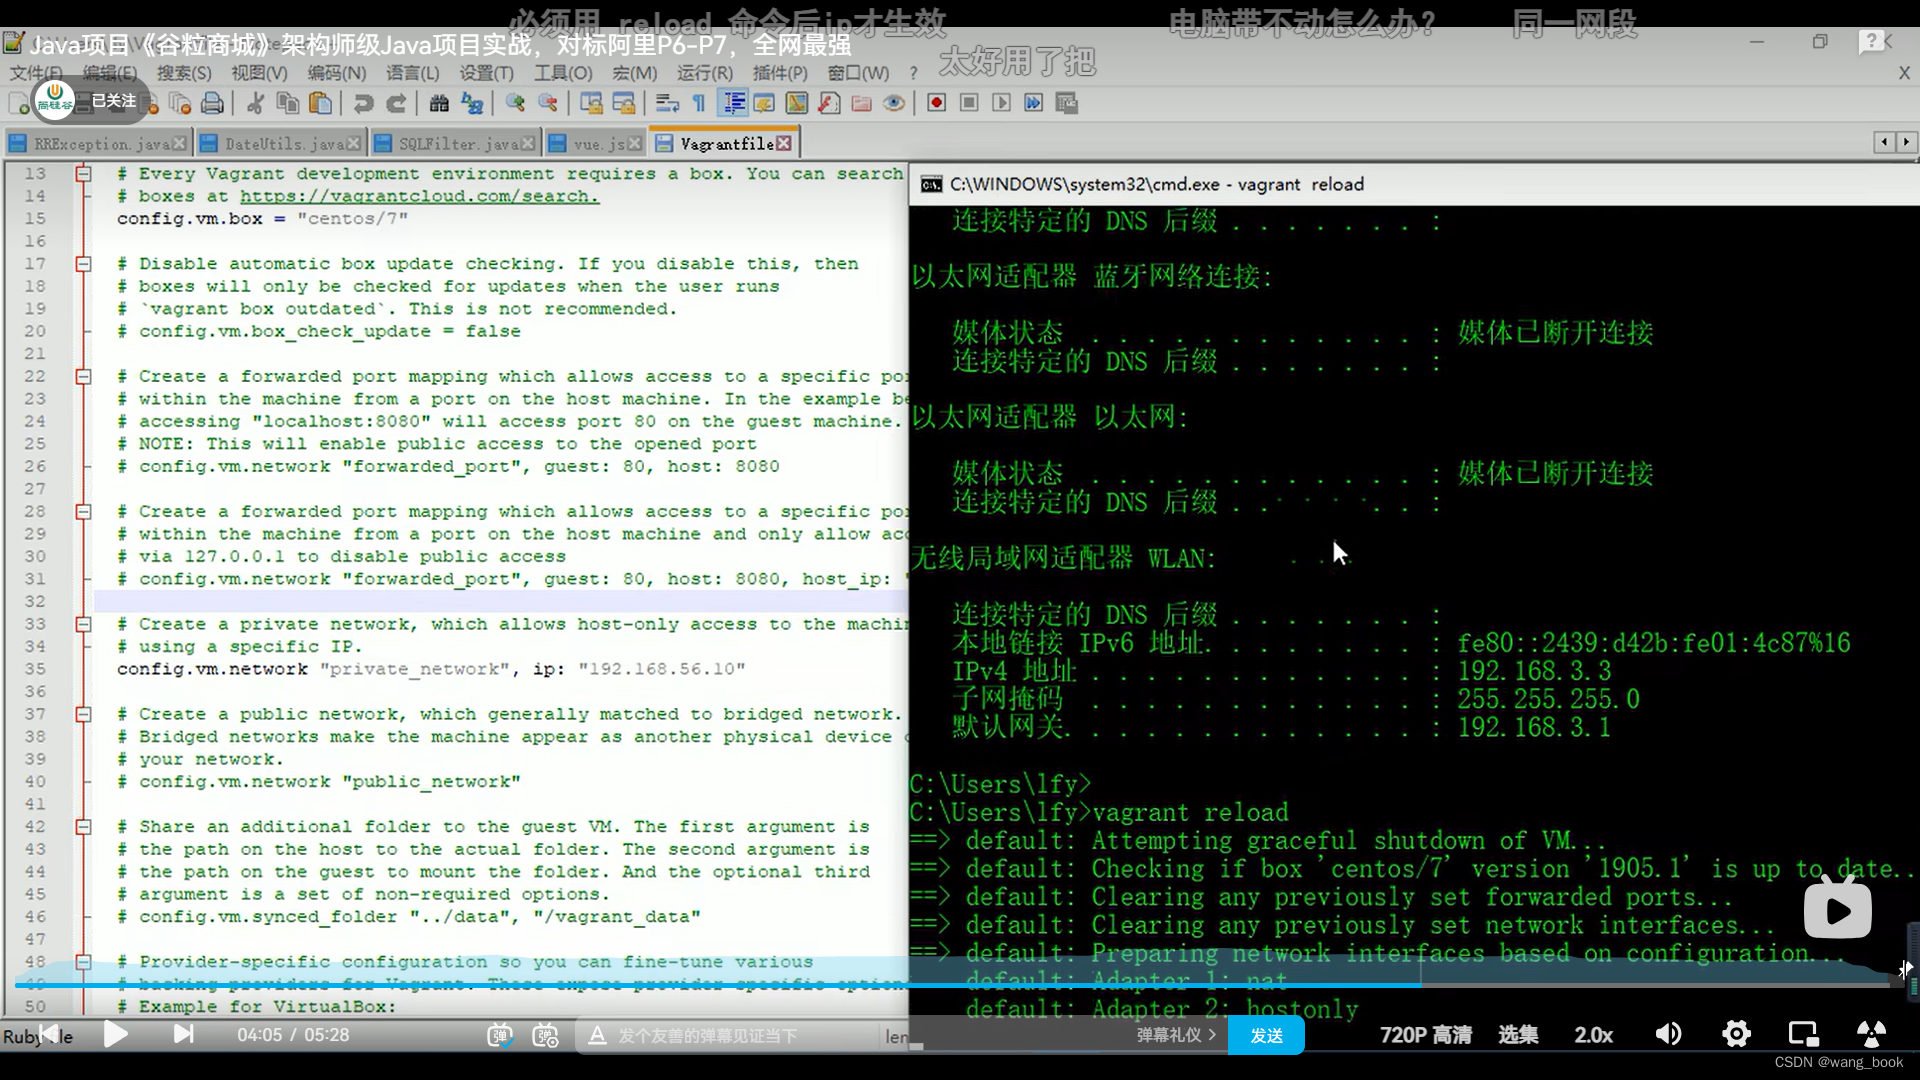
Task: Start macro recording with red dot icon
Action: tap(936, 103)
